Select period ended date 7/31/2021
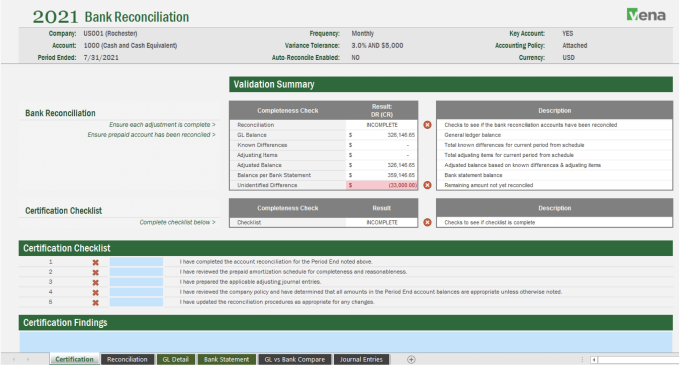This screenshot has height=365, width=680. click(x=101, y=58)
